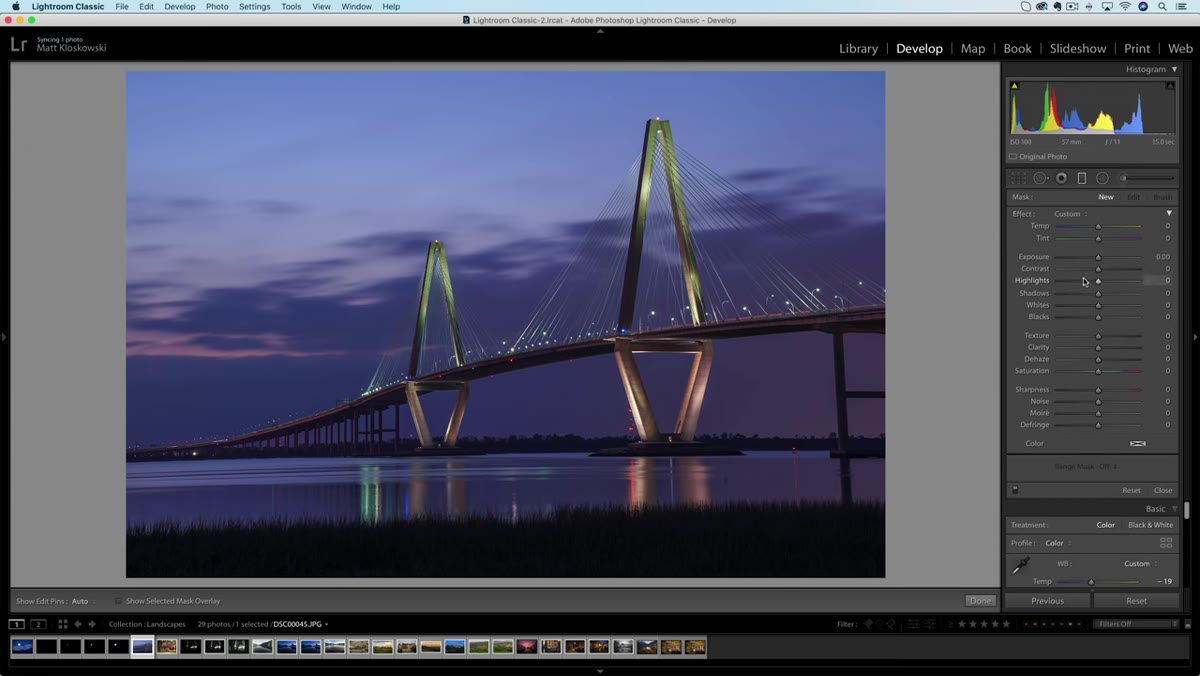The image size is (1200, 676).
Task: Open the Settings menu
Action: click(x=254, y=6)
